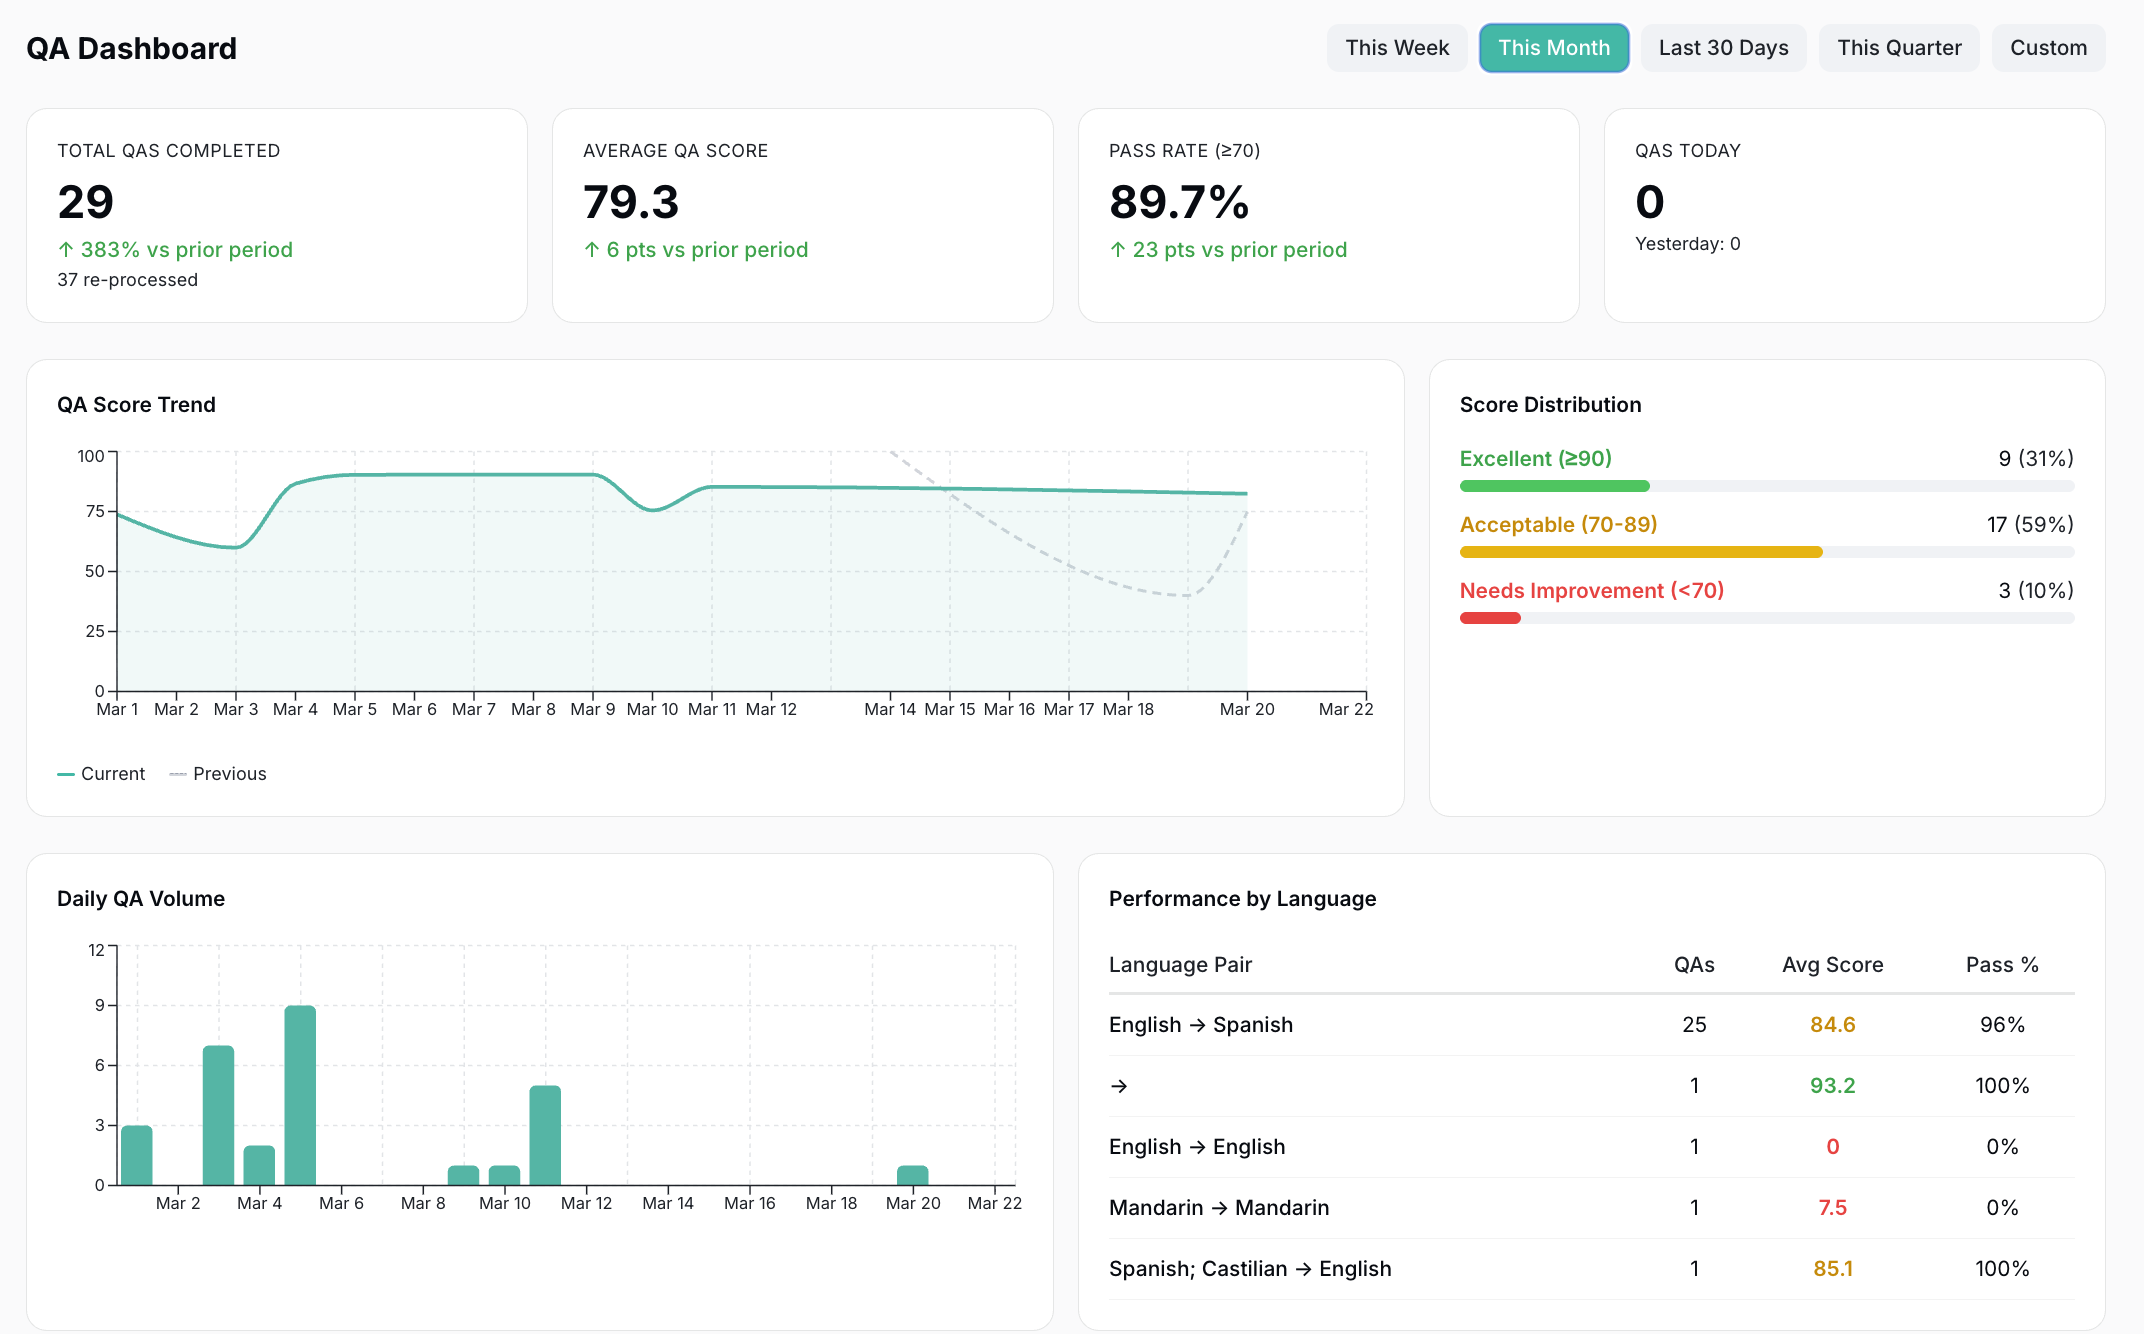The image size is (2144, 1334).
Task: Click the arrow icon in the English to Spanish row
Action: pyautogui.click(x=1196, y=1024)
